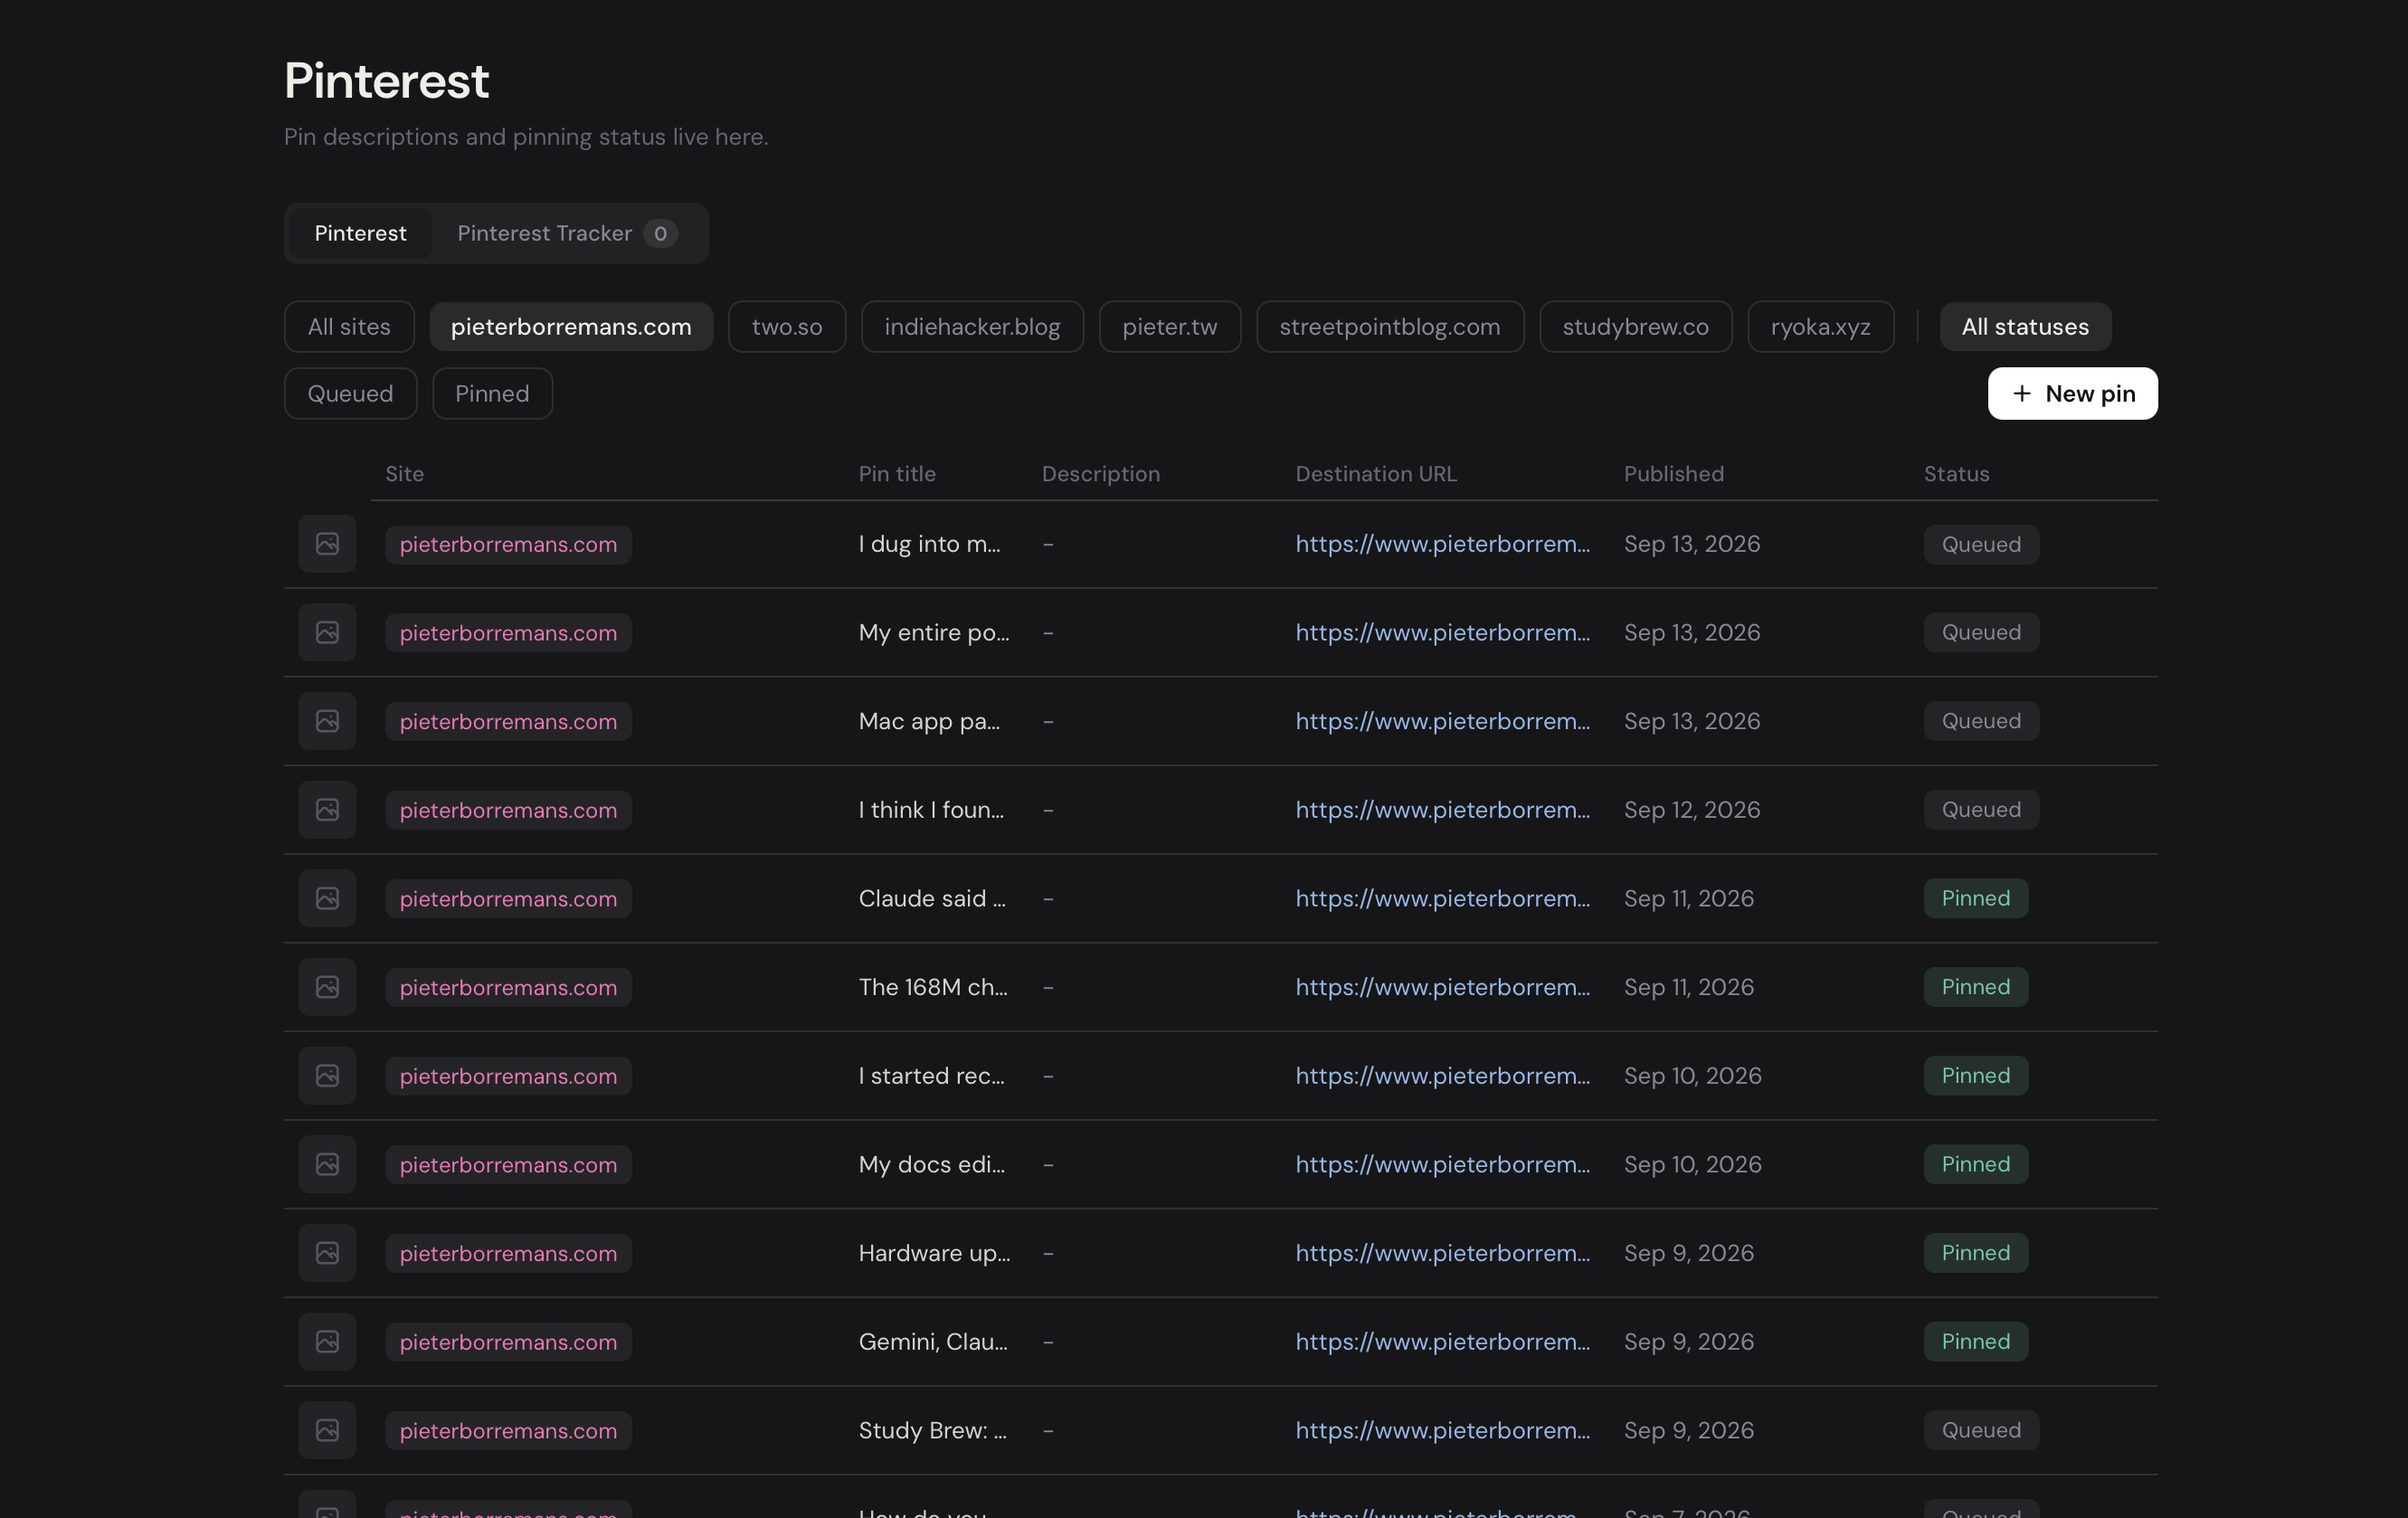The height and width of the screenshot is (1518, 2408).
Task: Open image placeholder for 'The 168M ch...' pin
Action: [327, 987]
